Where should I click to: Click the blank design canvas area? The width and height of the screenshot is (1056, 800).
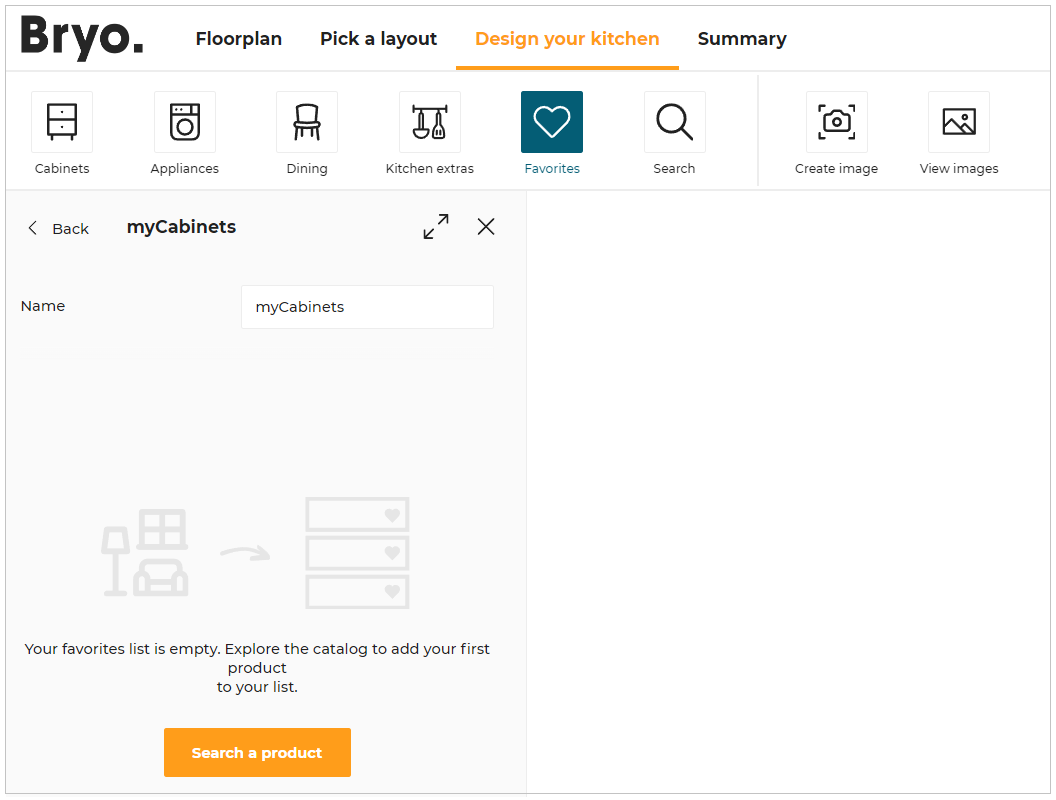coord(788,490)
